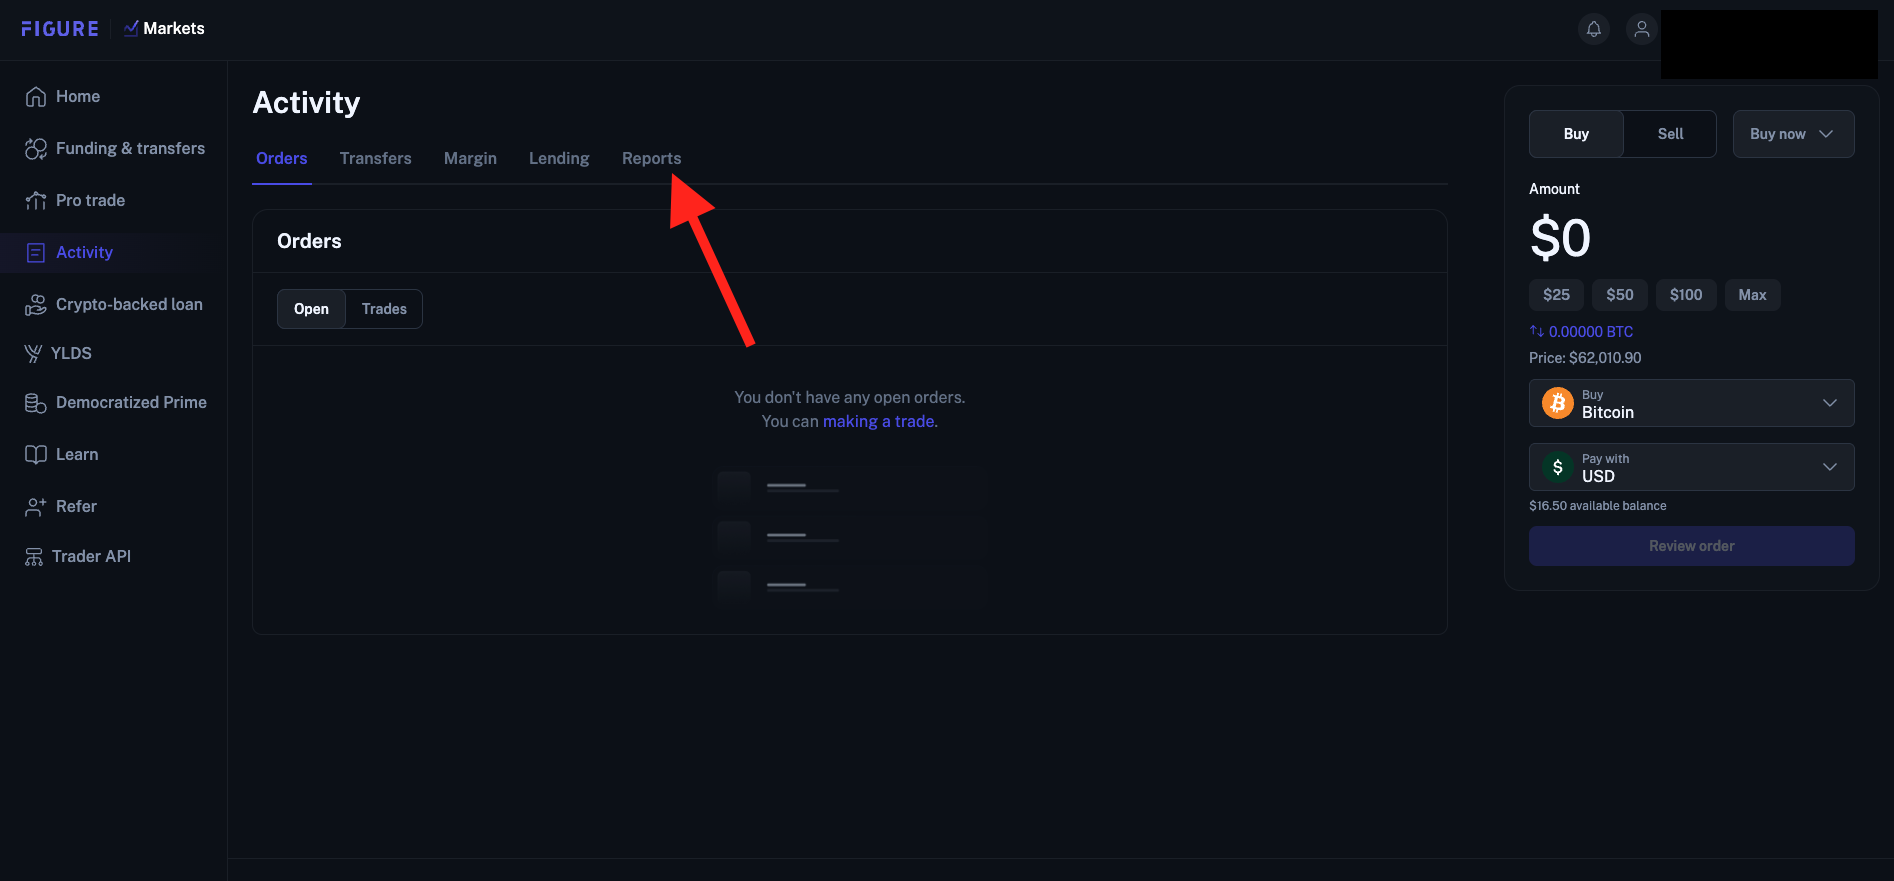This screenshot has height=881, width=1894.
Task: Click the Activity sidebar icon
Action: 36,253
